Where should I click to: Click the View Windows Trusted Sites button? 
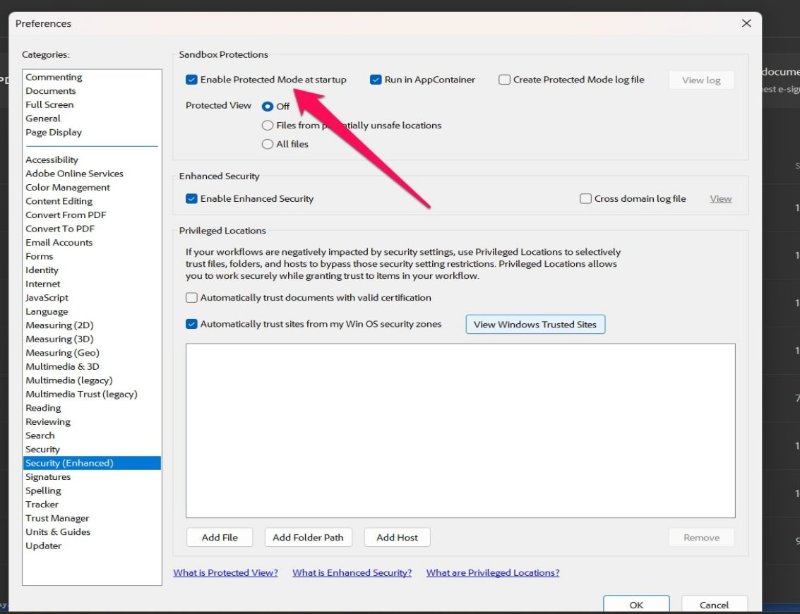pos(535,323)
